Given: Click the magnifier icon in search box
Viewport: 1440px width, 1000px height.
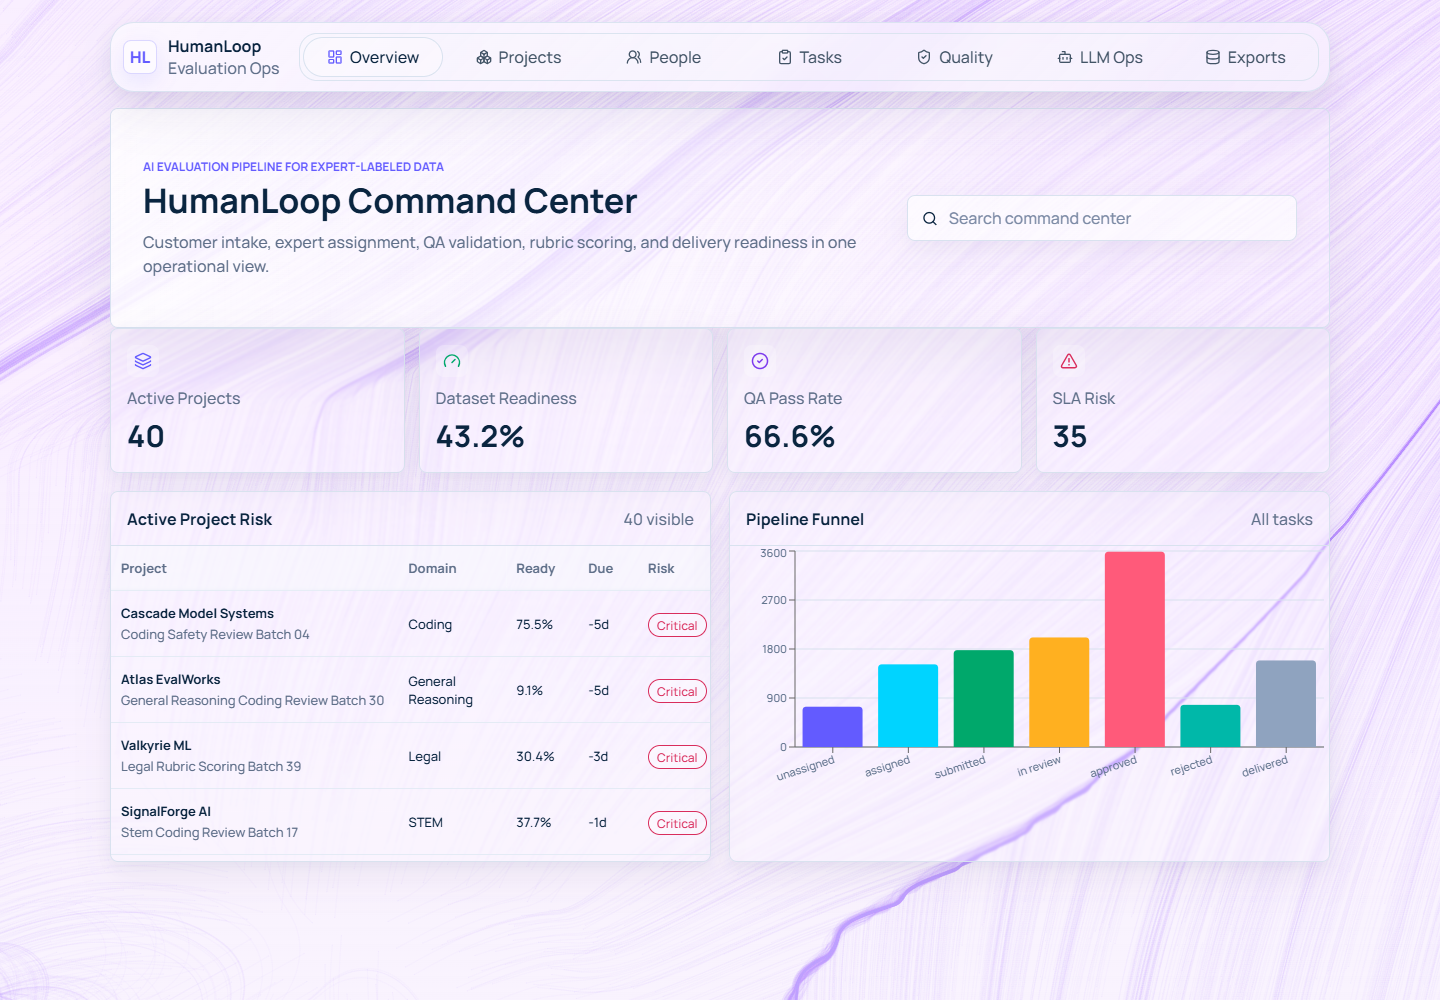Looking at the screenshot, I should point(930,218).
